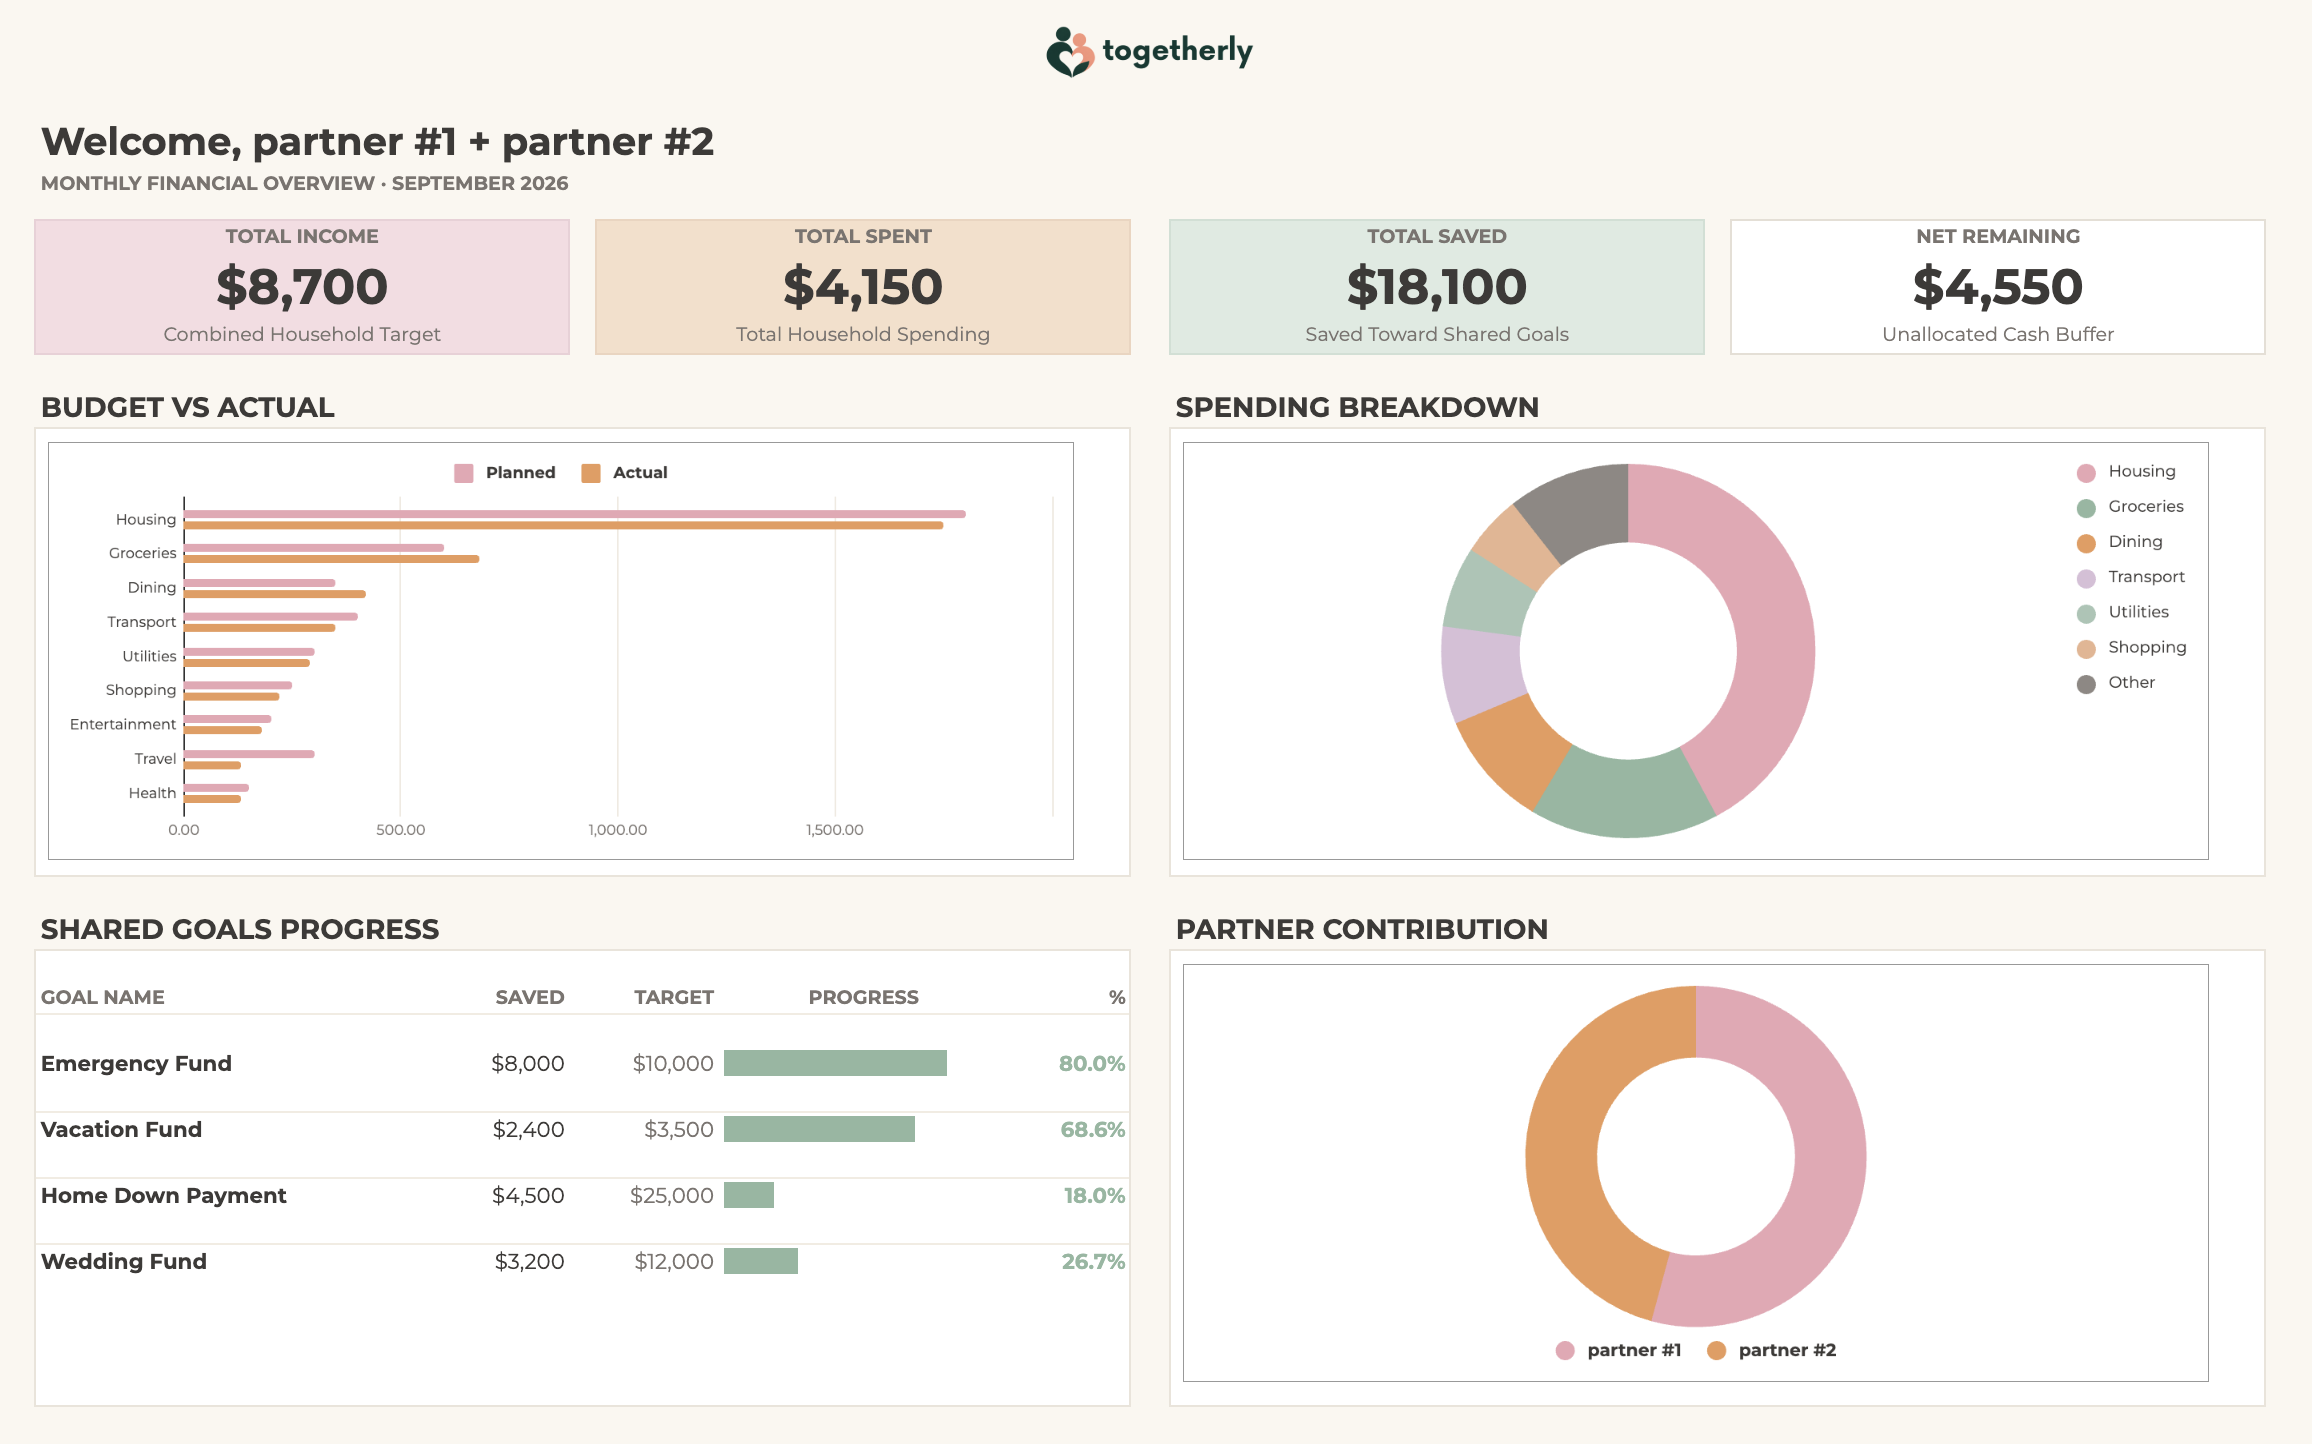Viewport: 2312px width, 1444px height.
Task: Click the TARGET column header
Action: [x=674, y=997]
